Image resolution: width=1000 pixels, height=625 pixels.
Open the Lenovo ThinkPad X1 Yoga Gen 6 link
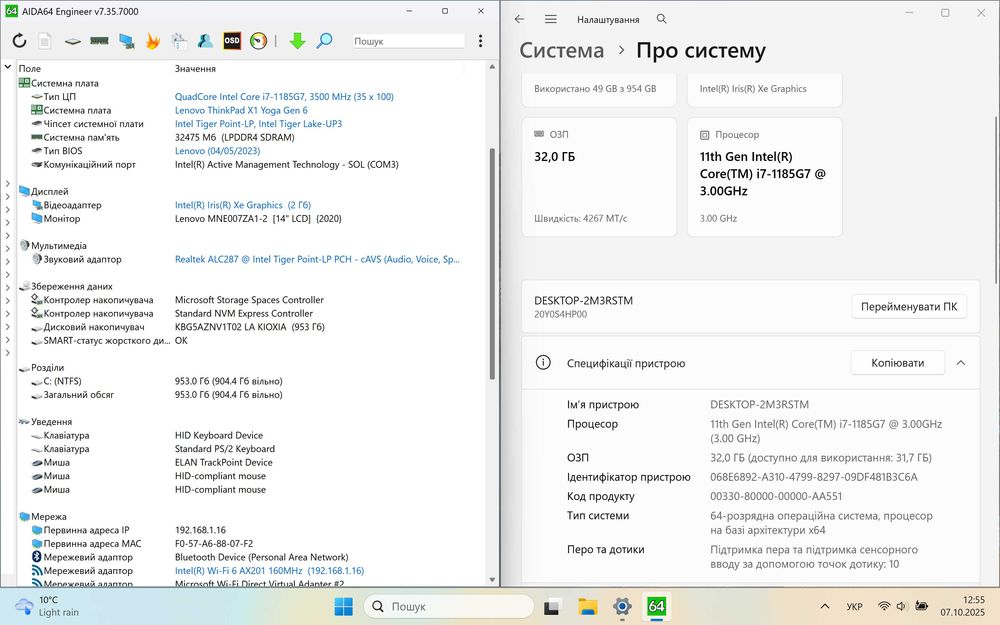click(x=241, y=110)
